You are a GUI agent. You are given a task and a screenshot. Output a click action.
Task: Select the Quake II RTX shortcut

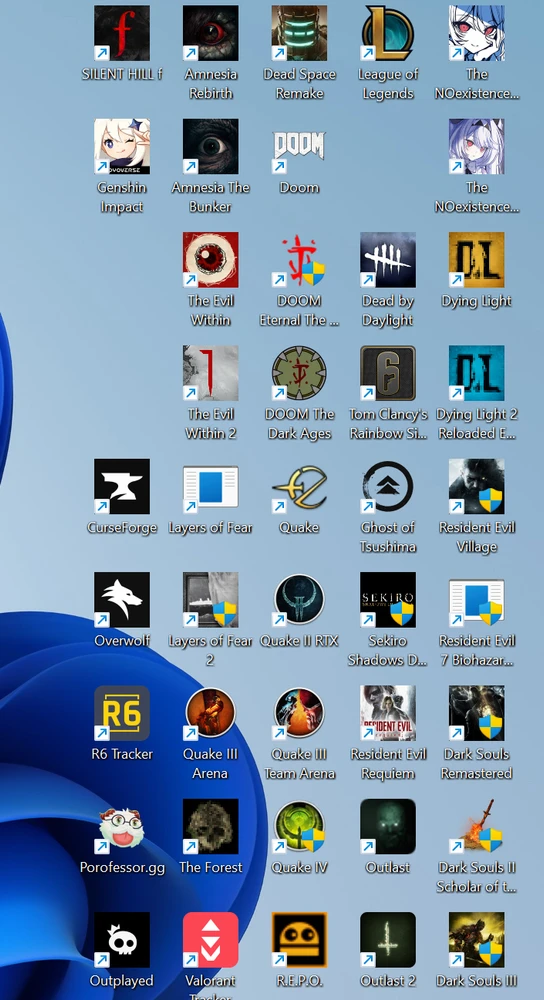click(299, 599)
